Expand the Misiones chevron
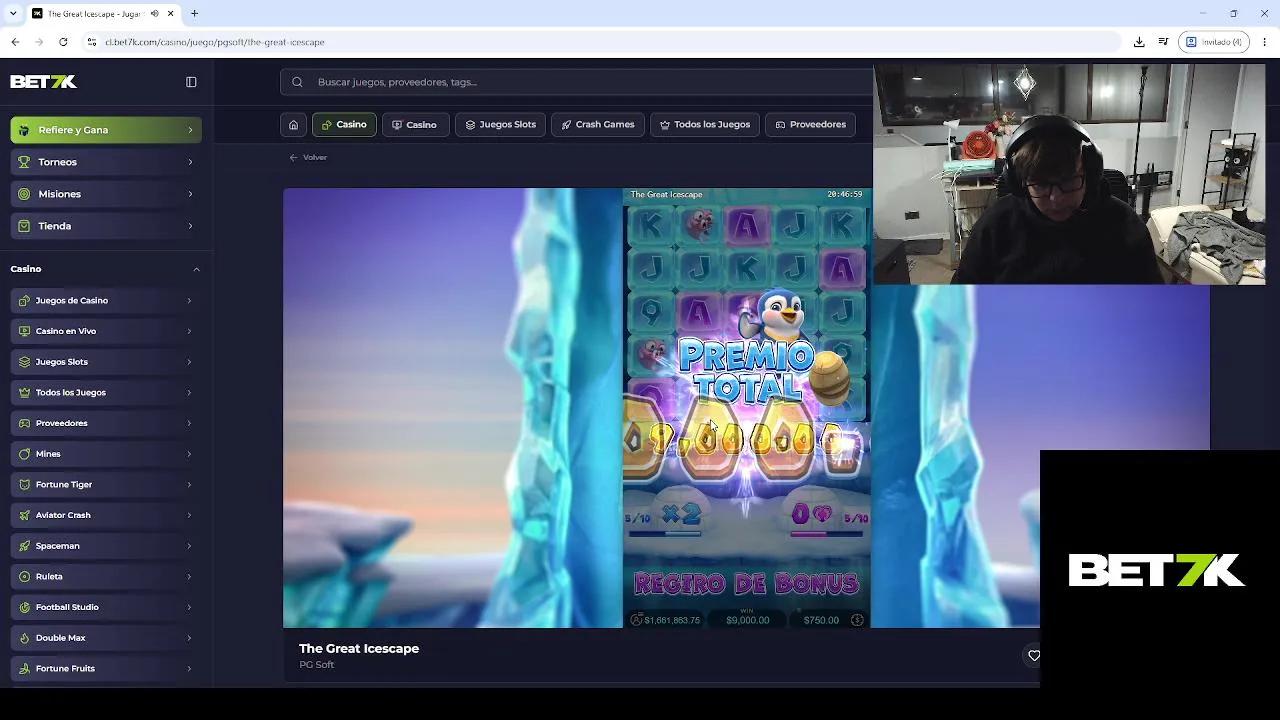The image size is (1280, 720). [190, 194]
